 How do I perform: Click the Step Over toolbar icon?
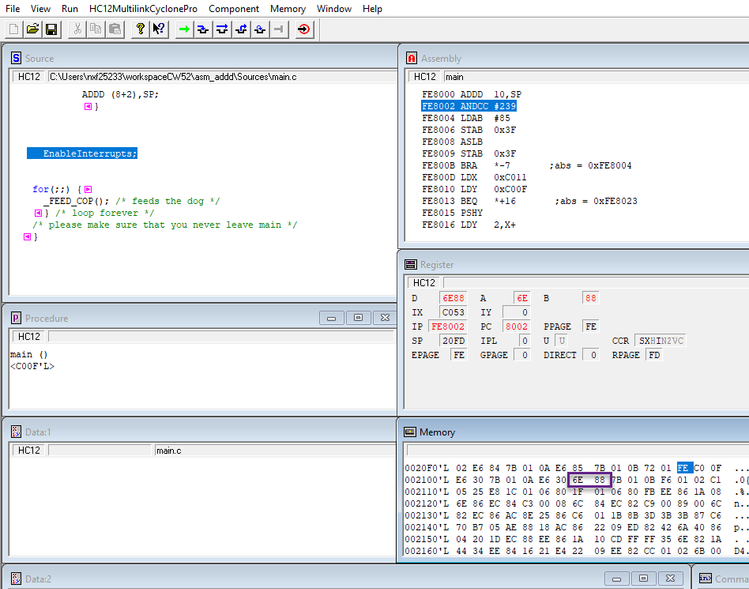(222, 29)
